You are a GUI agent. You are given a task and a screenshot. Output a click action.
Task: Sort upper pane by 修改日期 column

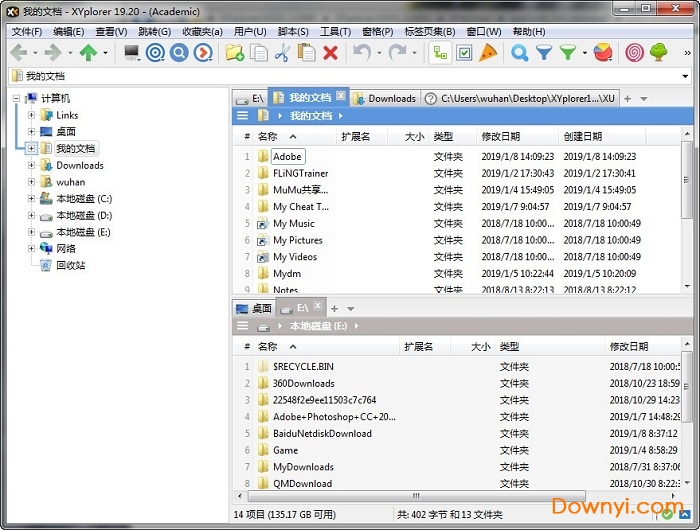click(x=517, y=137)
